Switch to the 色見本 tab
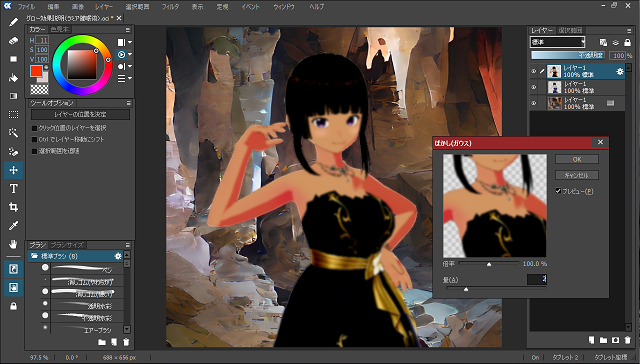 [x=60, y=29]
